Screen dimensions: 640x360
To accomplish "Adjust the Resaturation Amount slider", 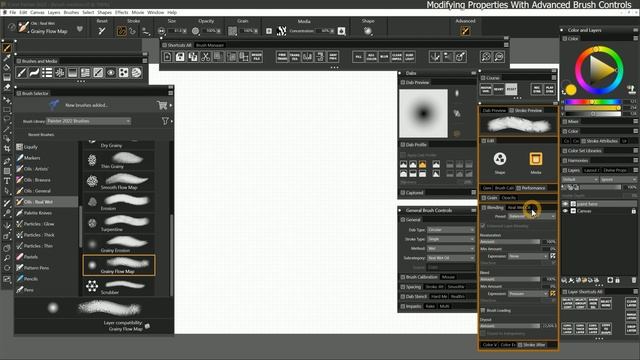I will pos(510,242).
